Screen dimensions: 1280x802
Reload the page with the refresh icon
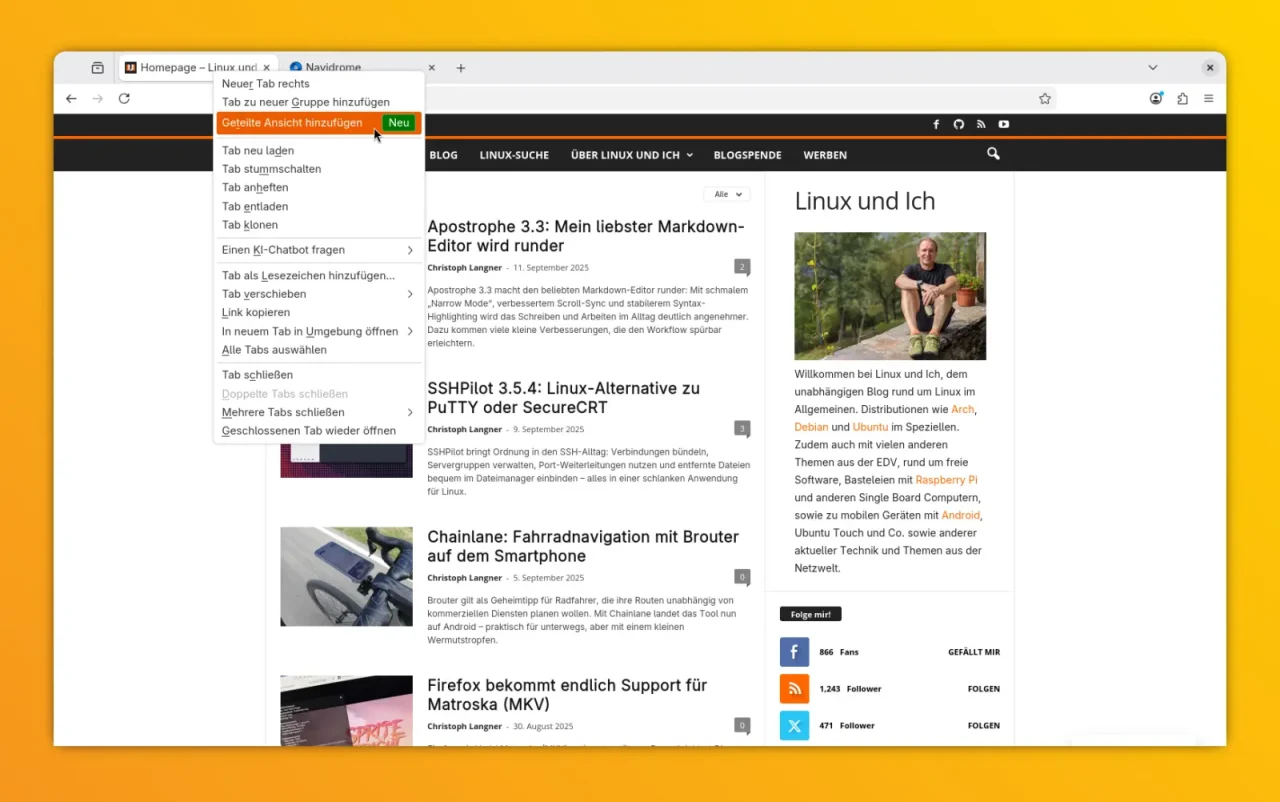(x=124, y=98)
